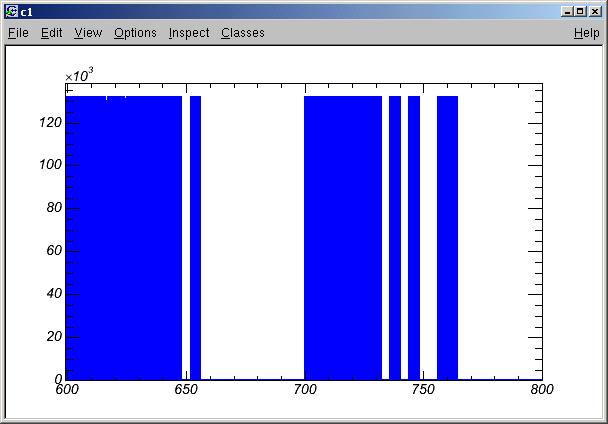Minimize the c1 canvas window
This screenshot has width=608, height=424.
[x=567, y=12]
